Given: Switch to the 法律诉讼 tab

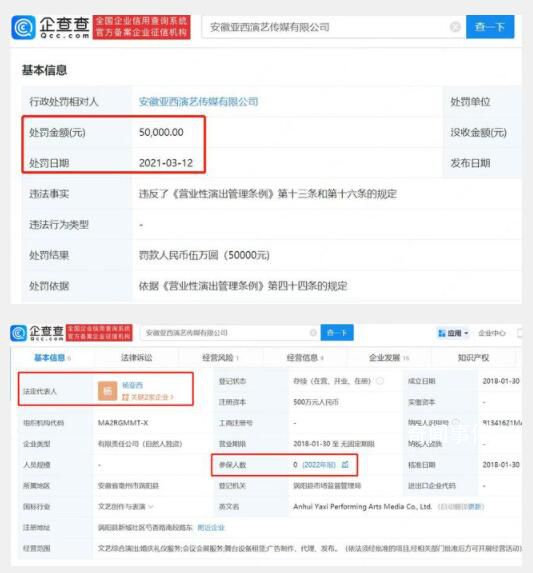Looking at the screenshot, I should point(137,357).
